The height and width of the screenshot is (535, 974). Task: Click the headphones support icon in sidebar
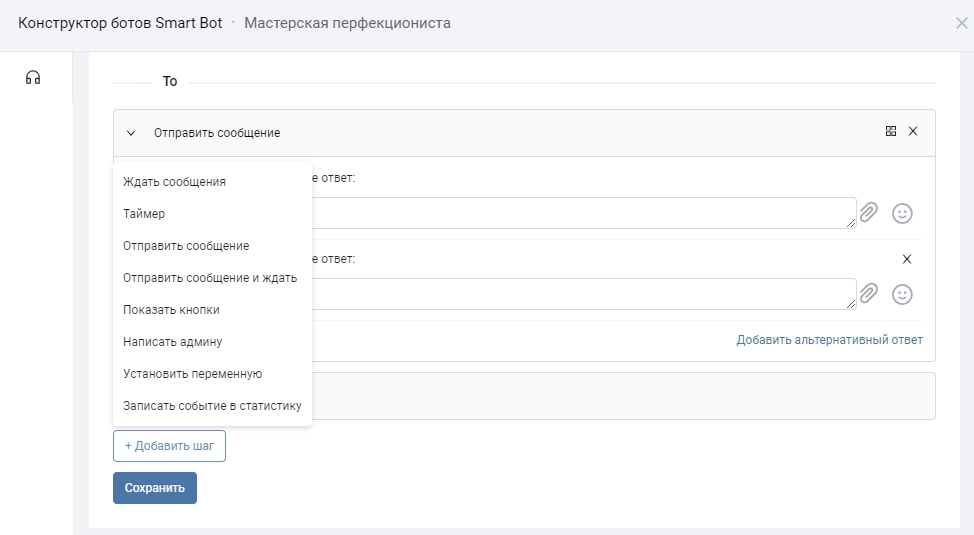click(x=33, y=78)
